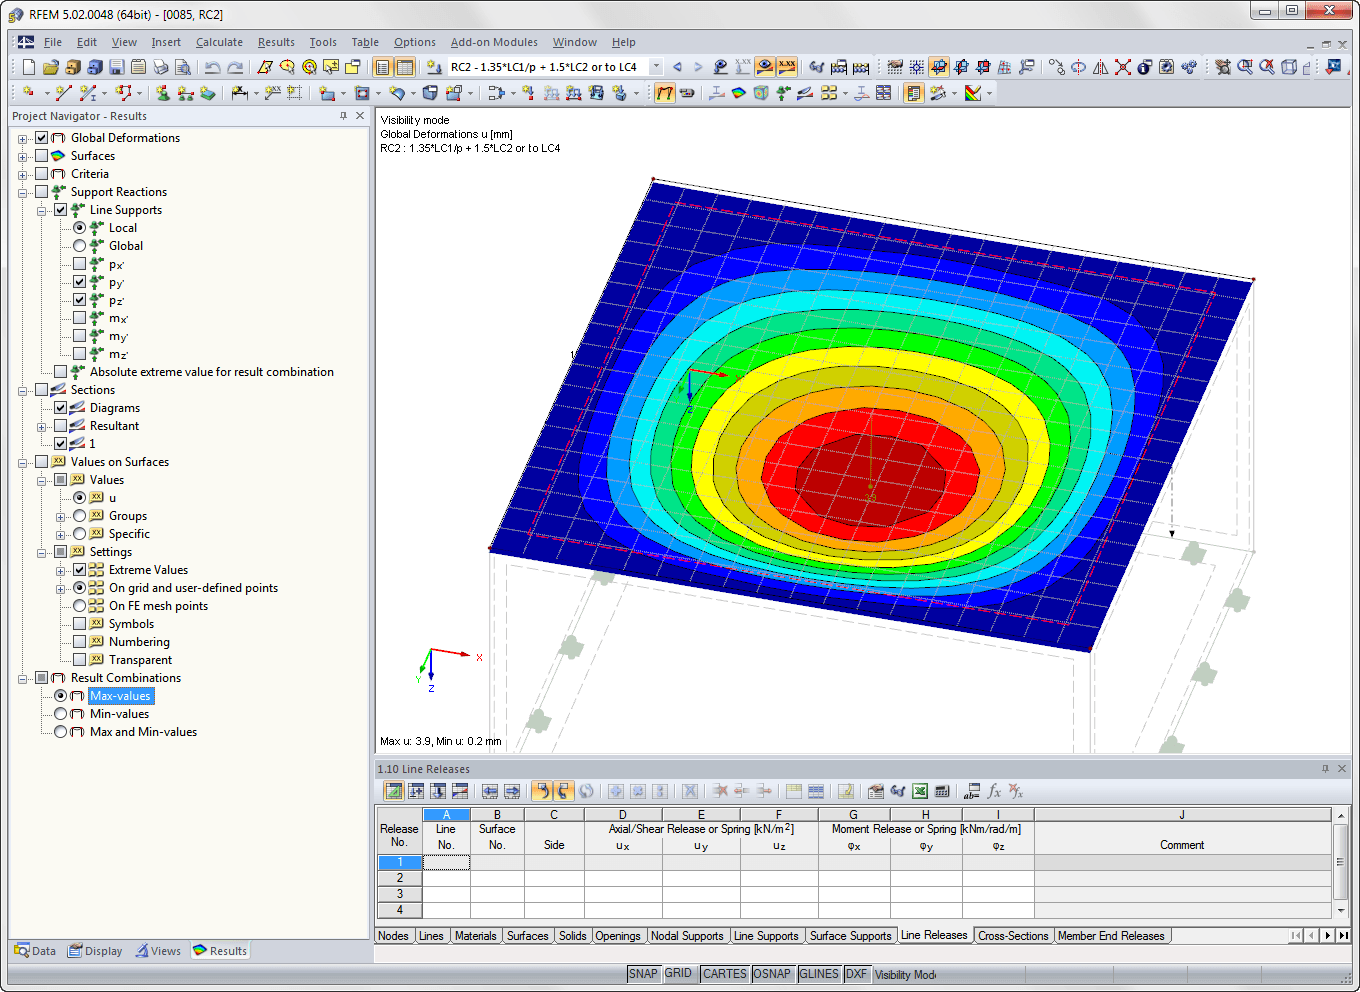This screenshot has width=1360, height=992.
Task: Open the Calculate menu
Action: pos(219,42)
